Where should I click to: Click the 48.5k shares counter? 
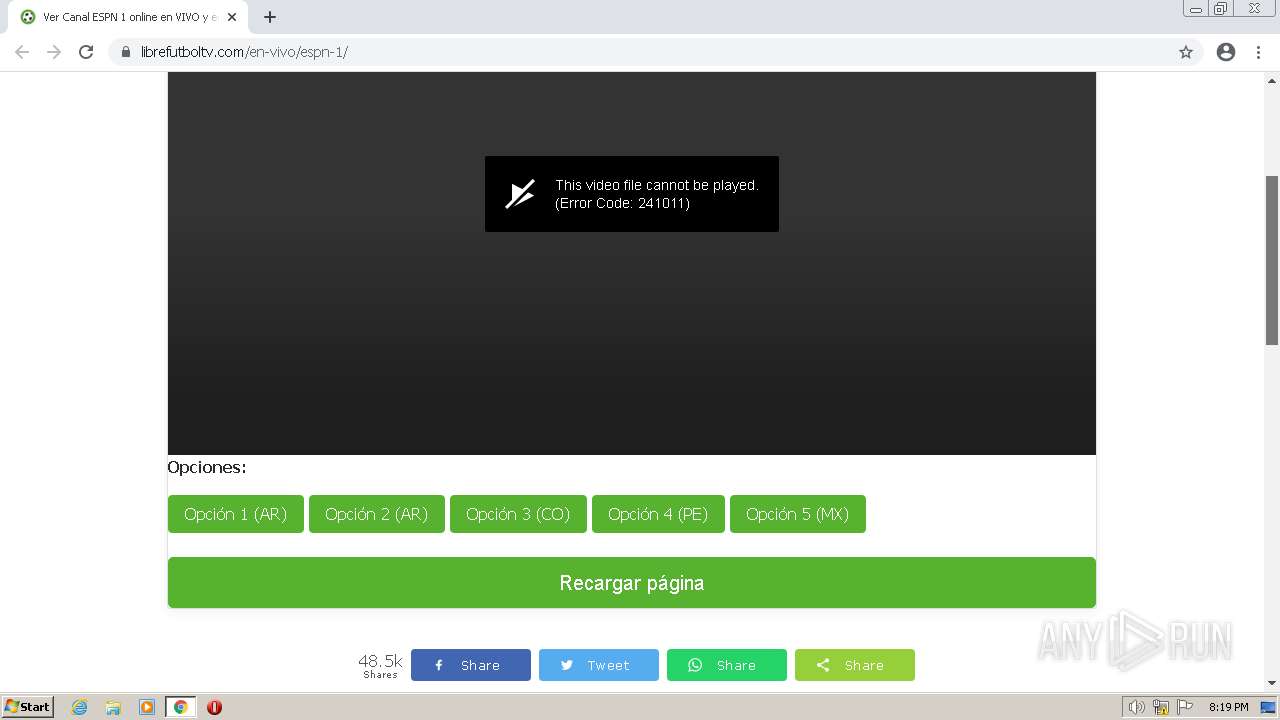(380, 665)
